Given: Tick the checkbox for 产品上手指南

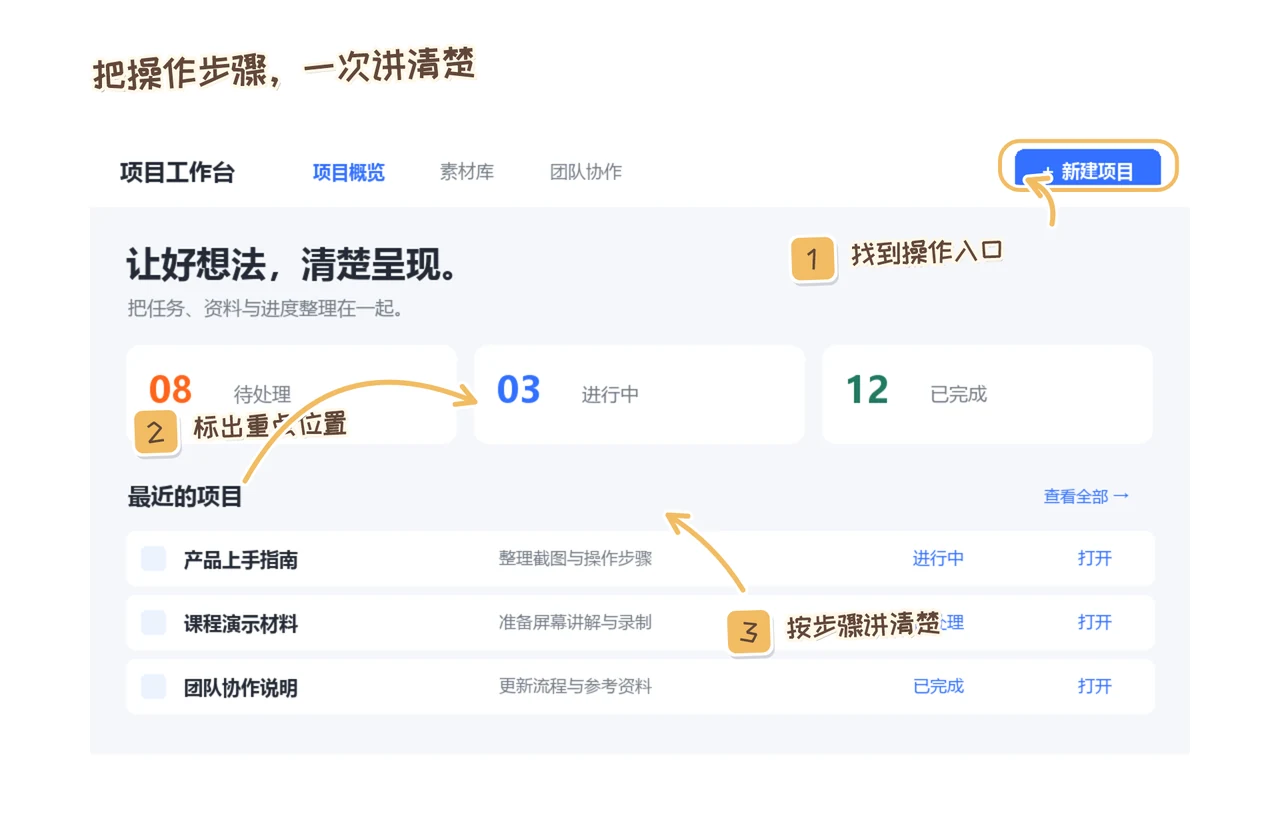Looking at the screenshot, I should (x=153, y=559).
